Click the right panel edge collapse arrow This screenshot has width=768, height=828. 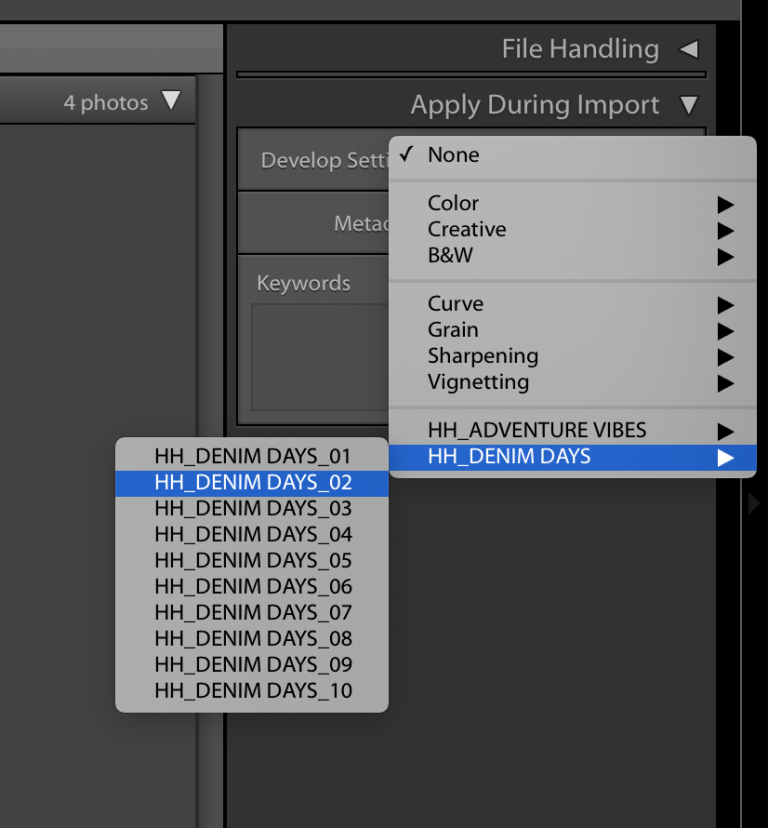click(x=755, y=504)
